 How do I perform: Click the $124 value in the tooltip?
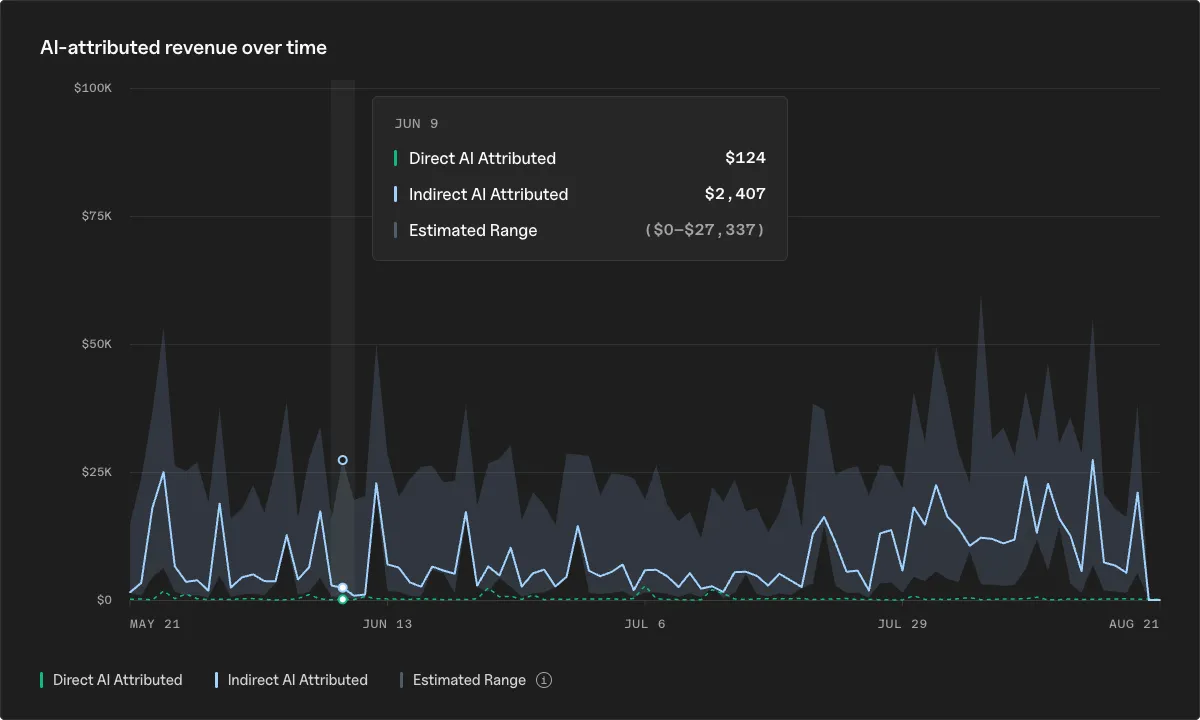(745, 158)
